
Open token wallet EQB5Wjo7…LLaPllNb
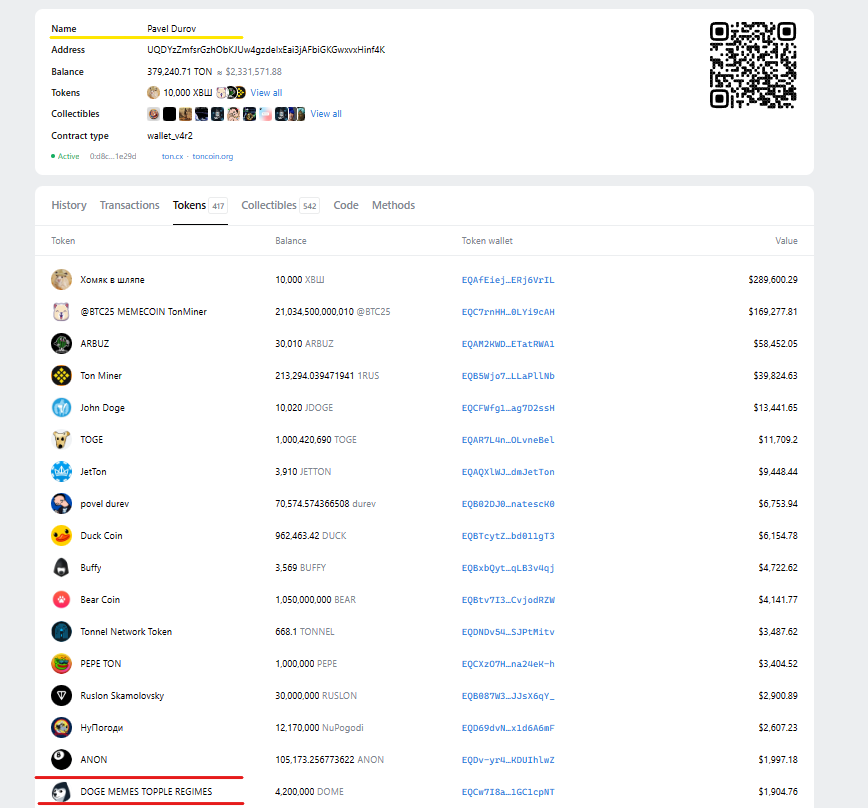508,376
